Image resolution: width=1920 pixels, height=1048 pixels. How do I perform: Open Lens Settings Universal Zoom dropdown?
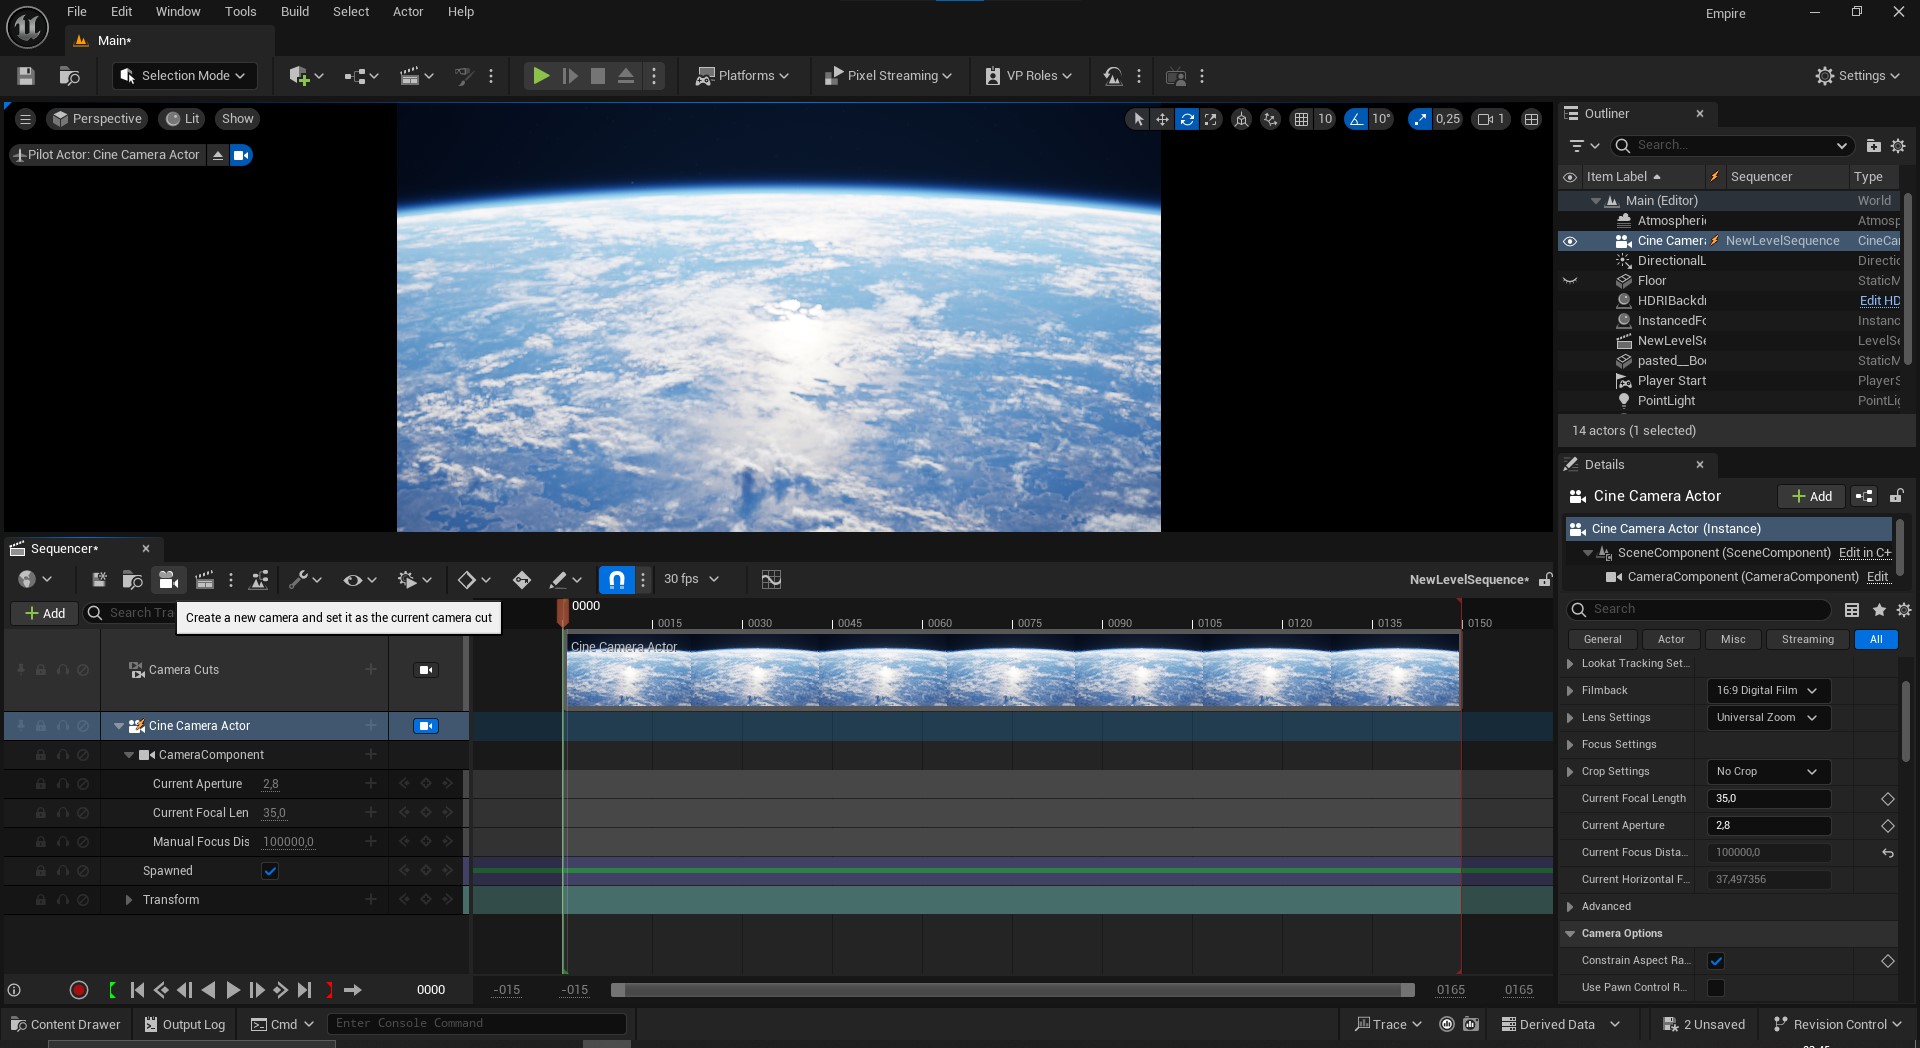[x=1767, y=718]
